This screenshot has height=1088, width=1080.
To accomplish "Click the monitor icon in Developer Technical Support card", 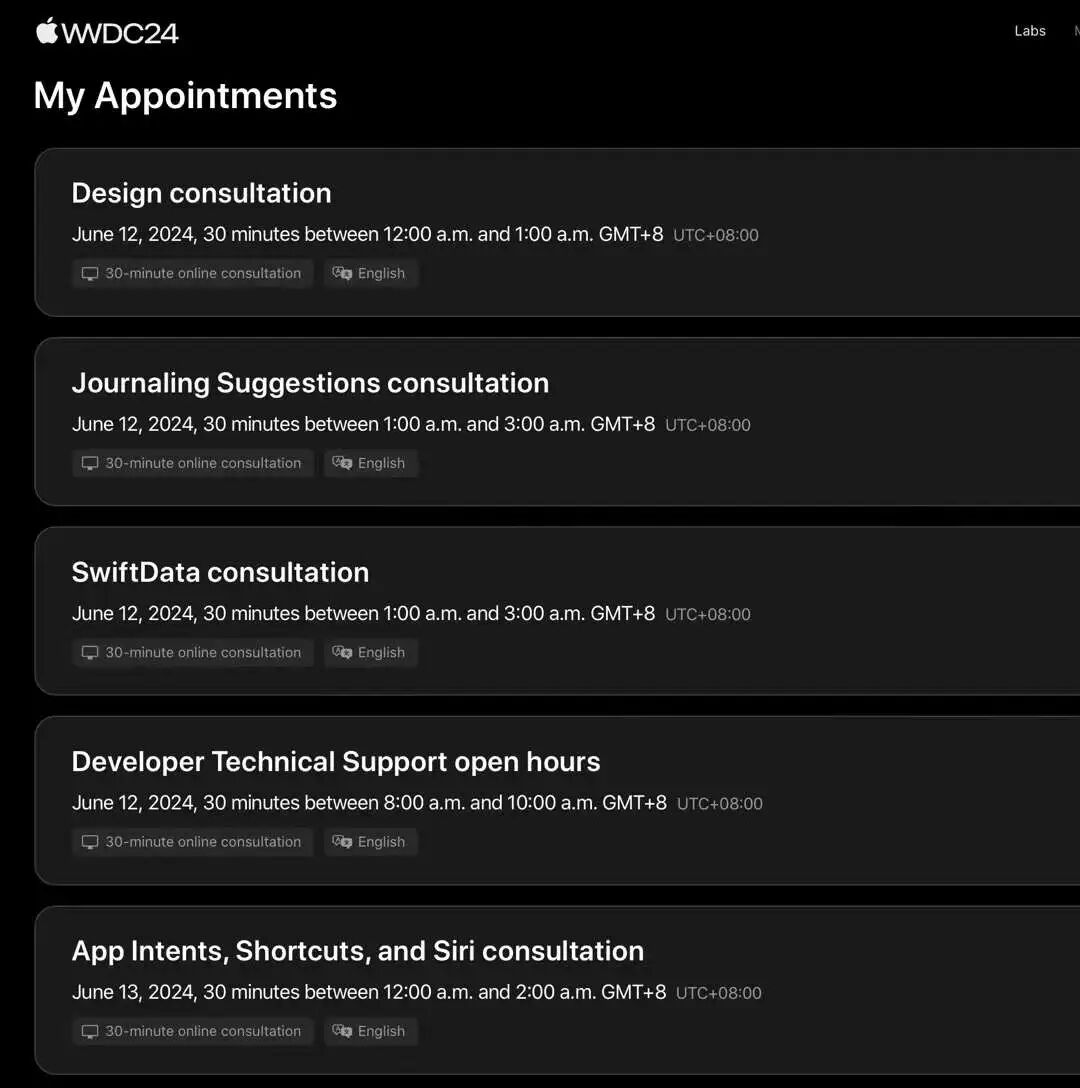I will tap(90, 842).
